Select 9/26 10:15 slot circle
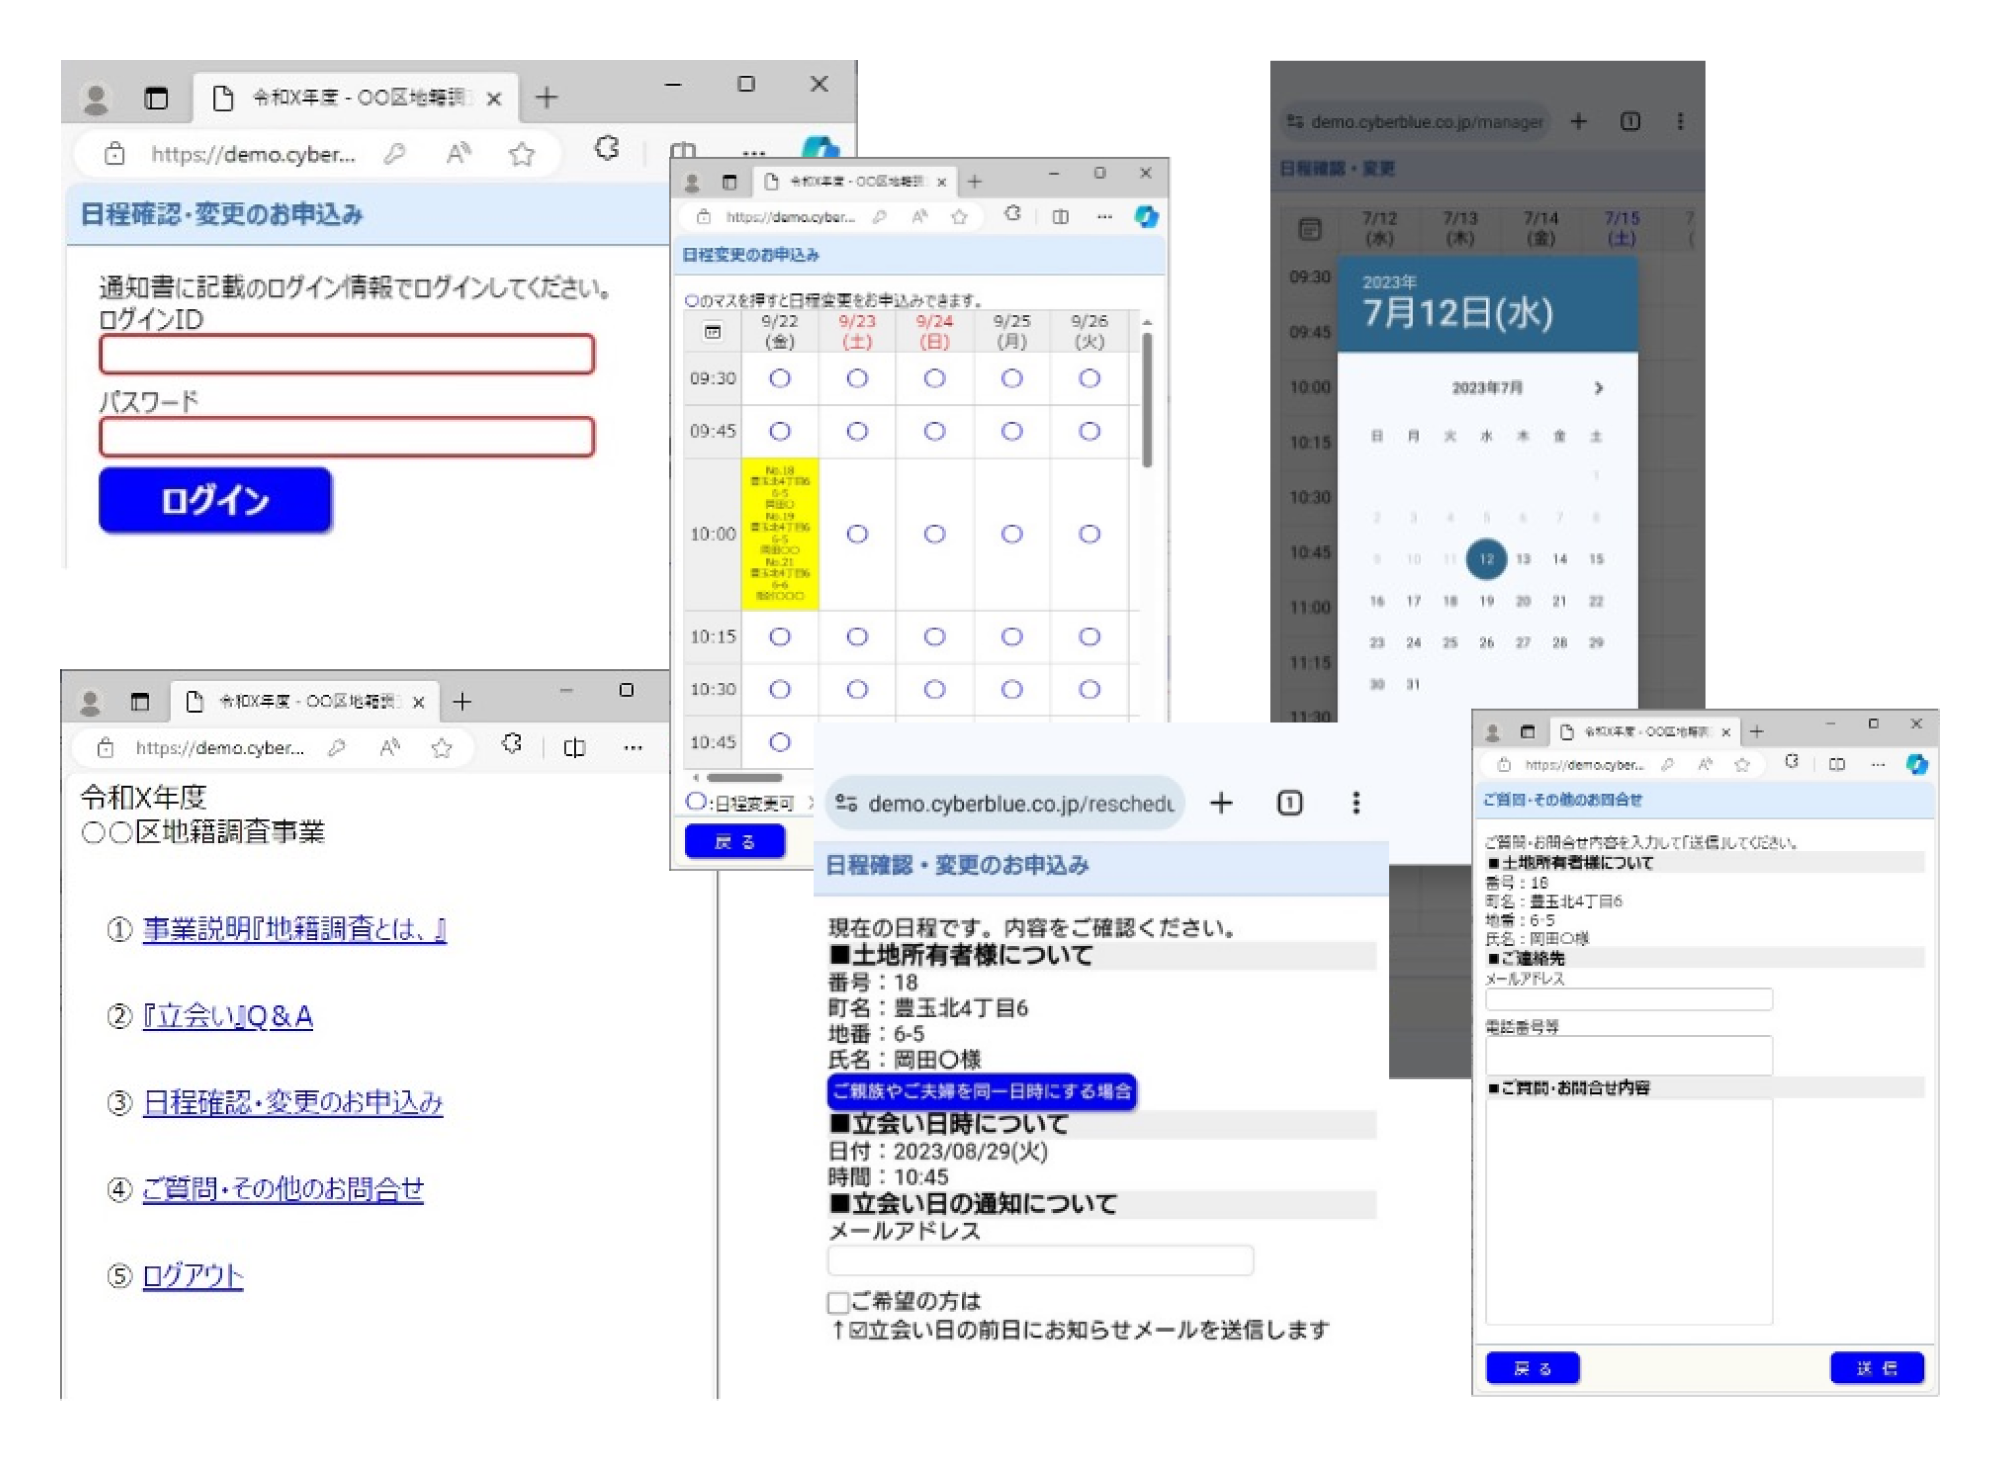 (1089, 636)
